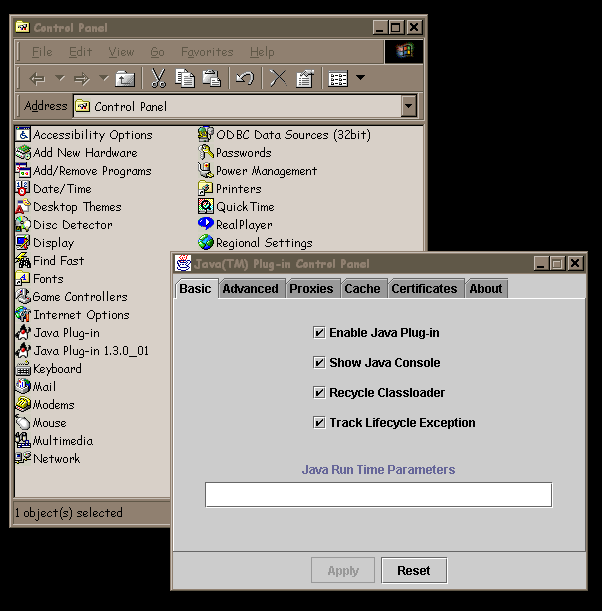Open the Find Fast icon

click(23, 260)
